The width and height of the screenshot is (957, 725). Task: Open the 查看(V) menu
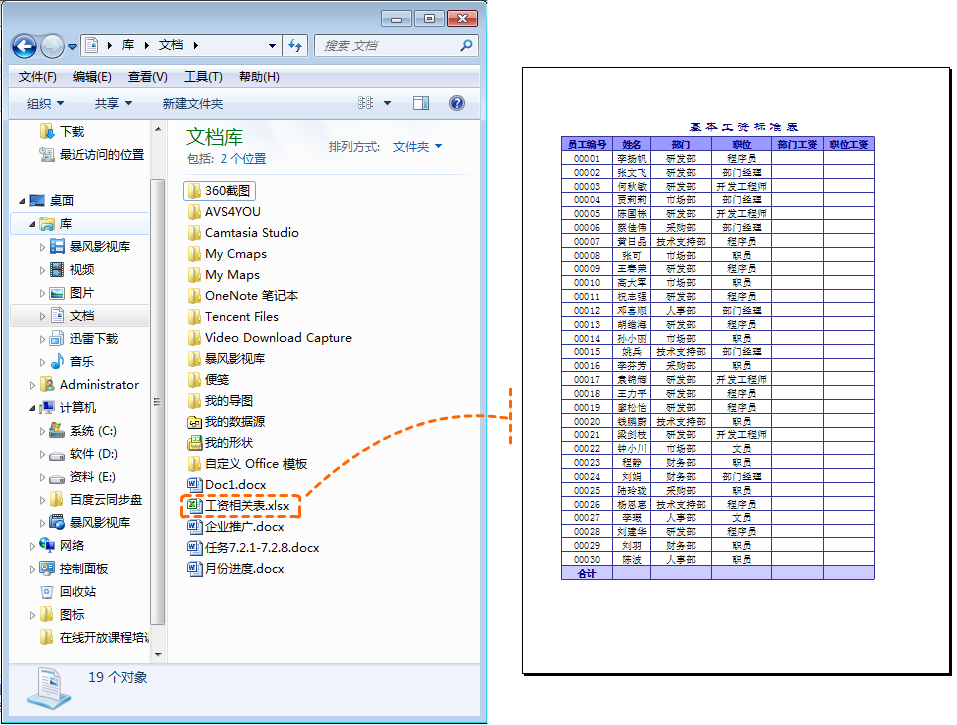tap(148, 77)
